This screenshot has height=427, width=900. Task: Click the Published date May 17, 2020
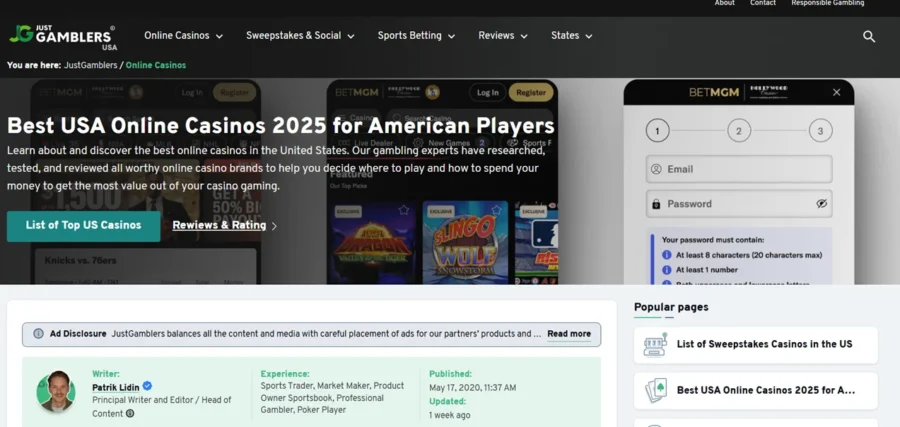[472, 388]
